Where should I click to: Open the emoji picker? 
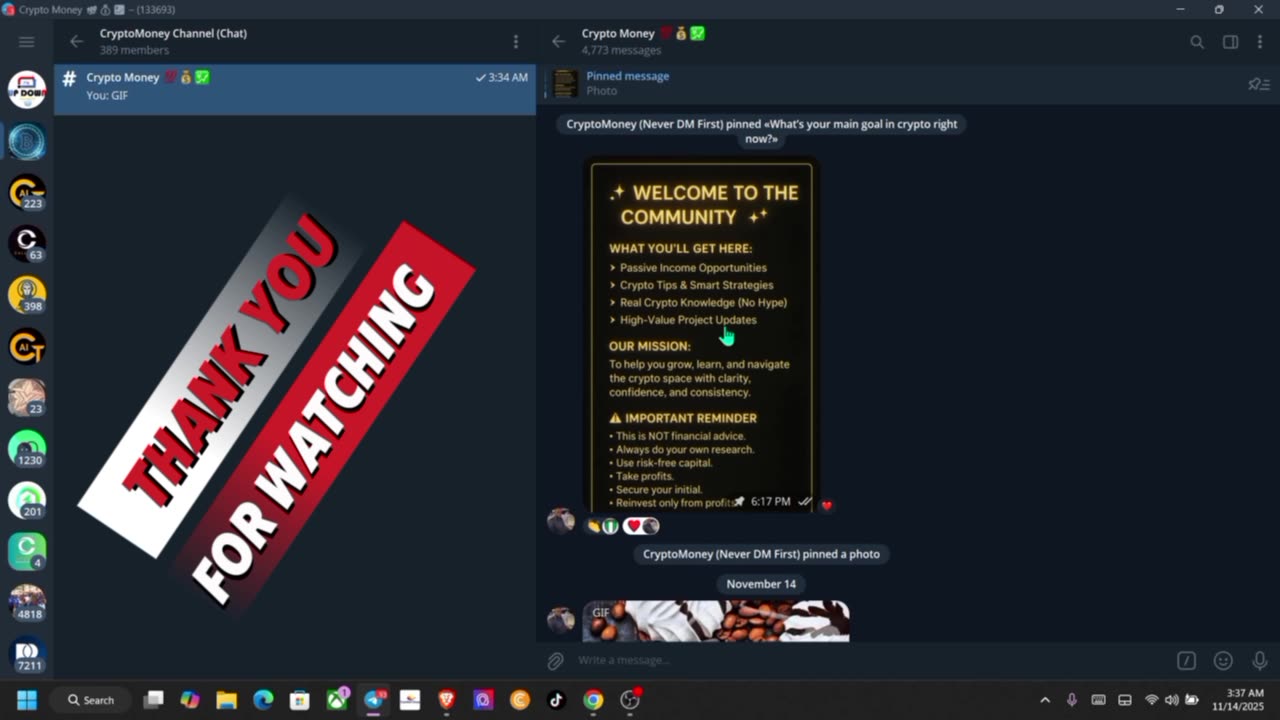click(x=1223, y=660)
